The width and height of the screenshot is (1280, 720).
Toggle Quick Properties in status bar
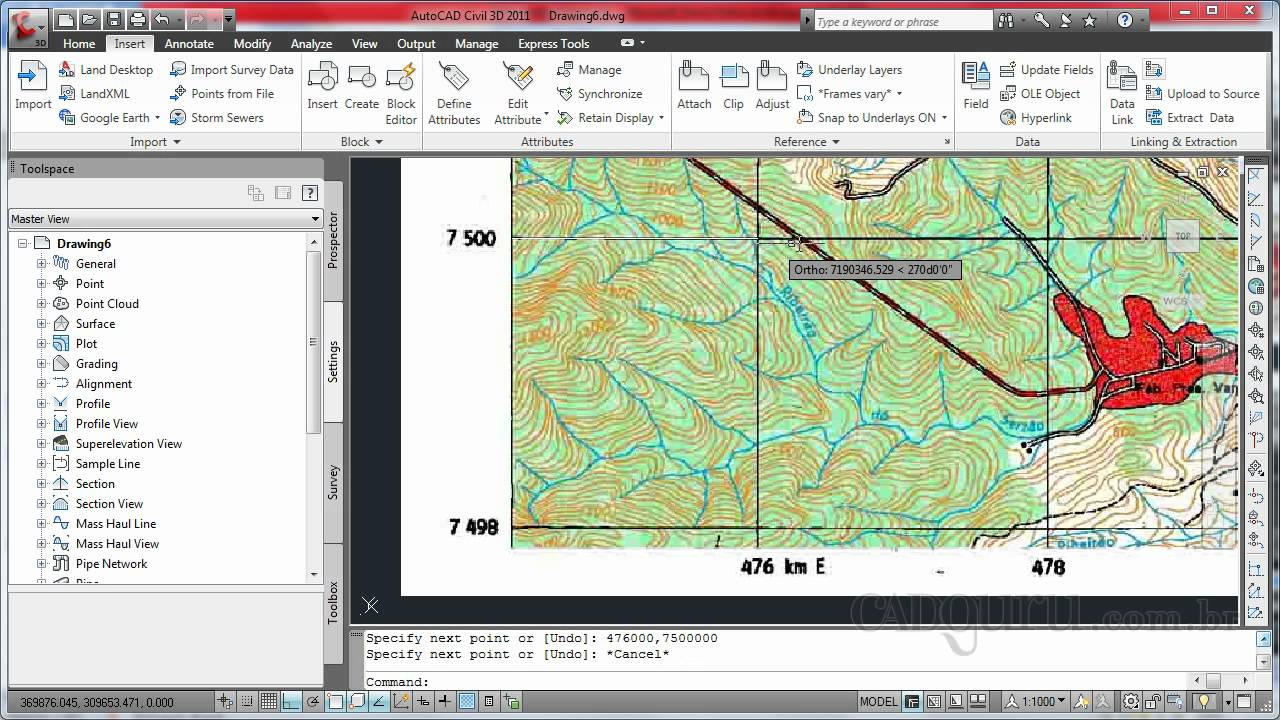[x=489, y=702]
